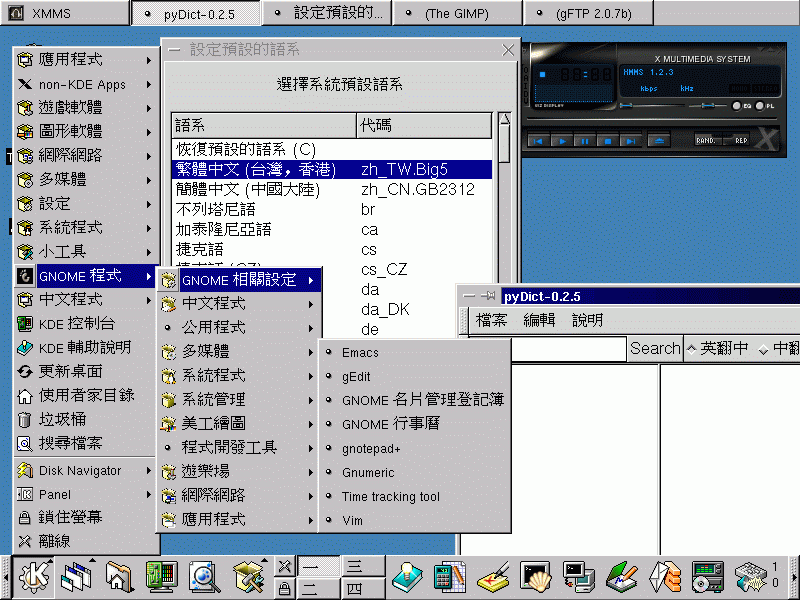Click XMMS stop button
The height and width of the screenshot is (600, 800).
click(x=608, y=141)
